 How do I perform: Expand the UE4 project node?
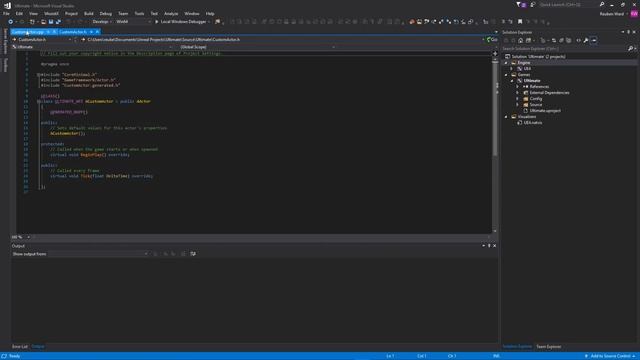click(x=512, y=69)
